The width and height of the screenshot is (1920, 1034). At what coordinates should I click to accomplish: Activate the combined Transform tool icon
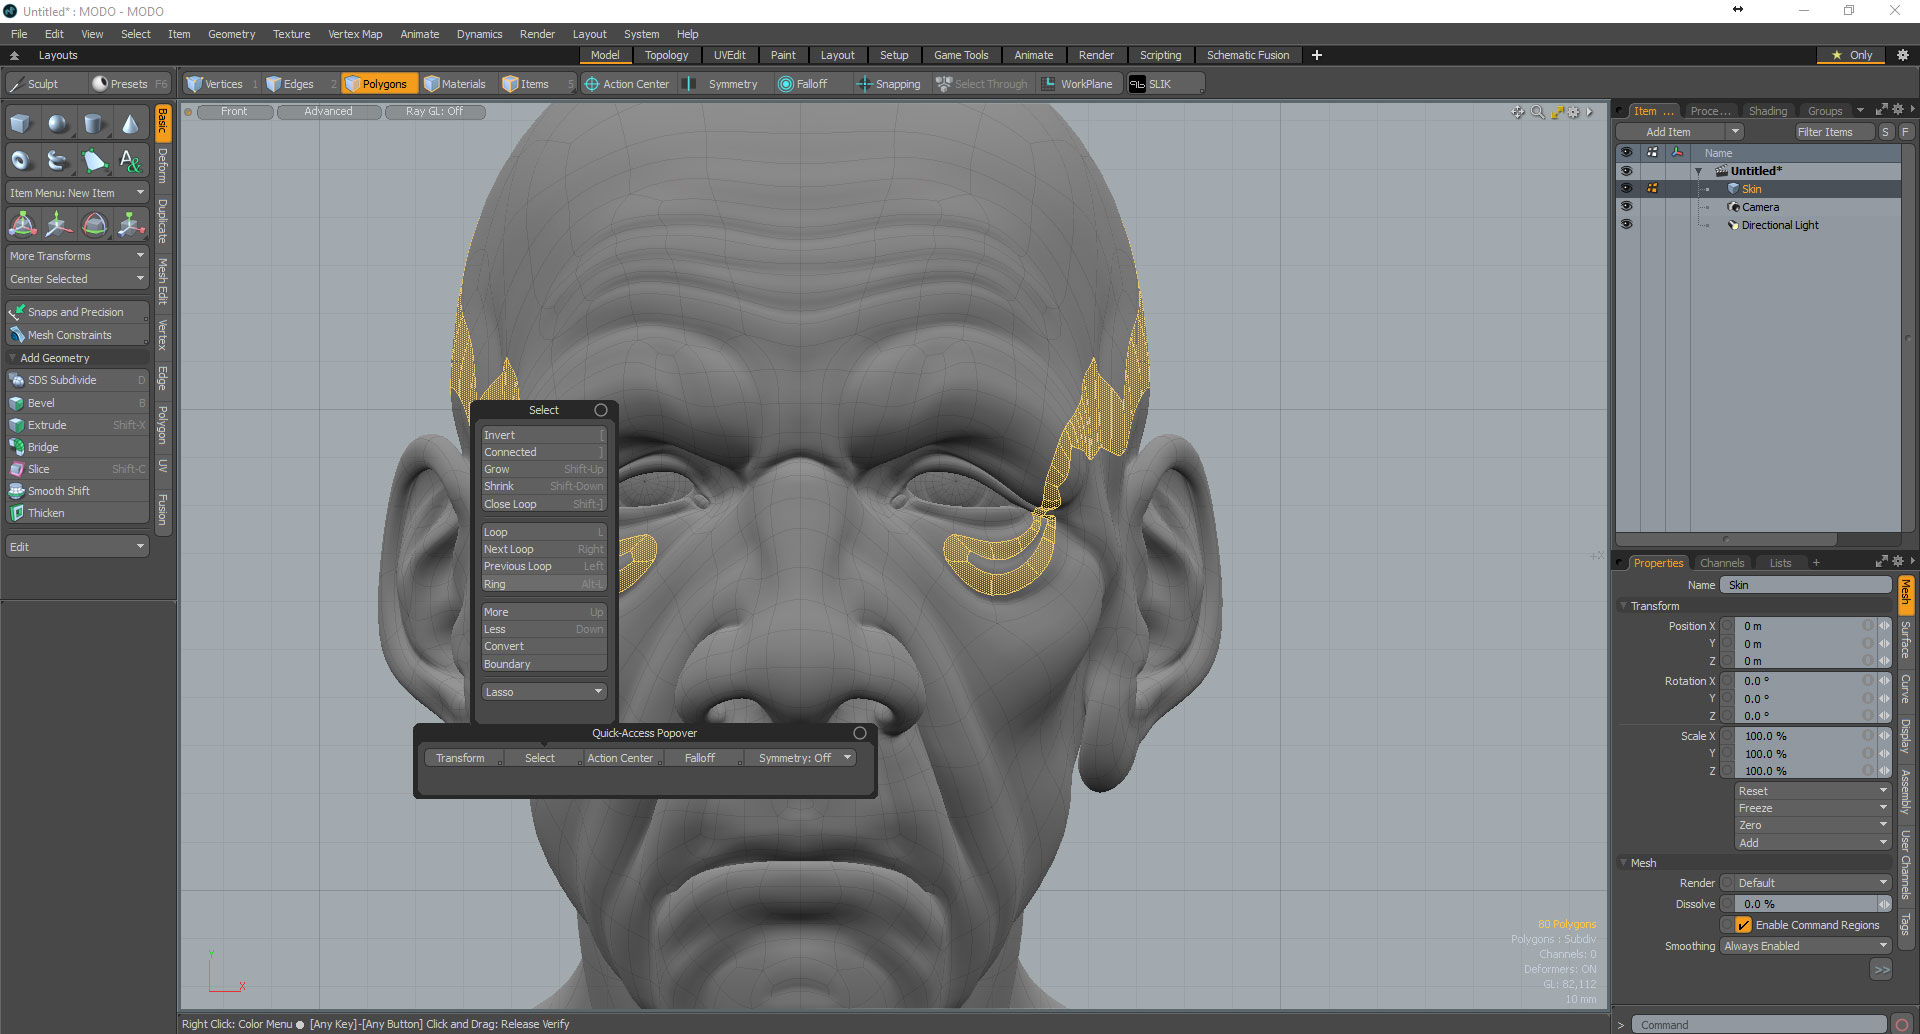pyautogui.click(x=22, y=225)
